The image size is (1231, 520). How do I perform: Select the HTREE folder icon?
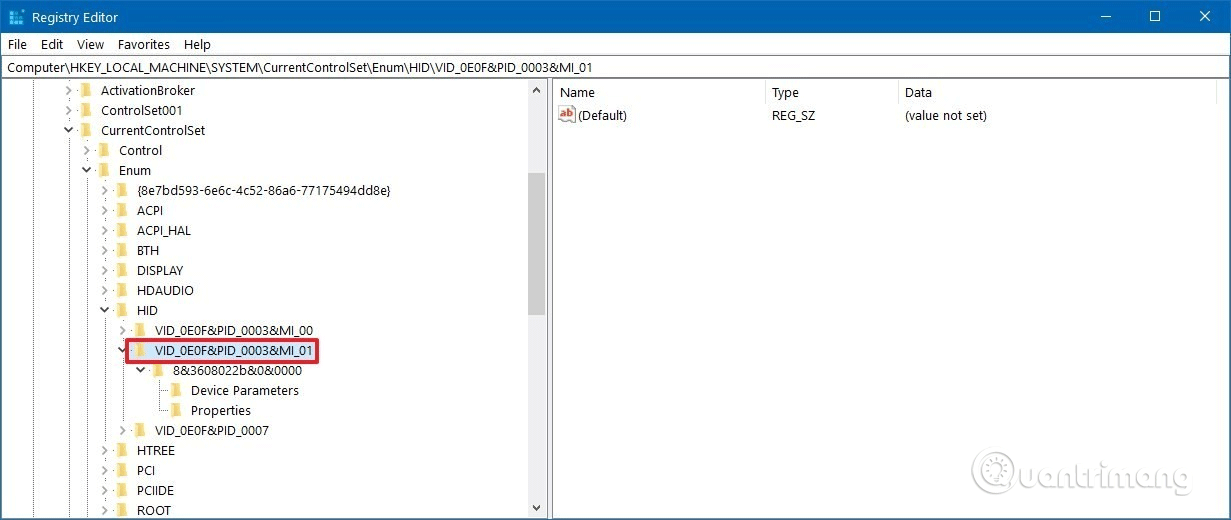coord(123,450)
